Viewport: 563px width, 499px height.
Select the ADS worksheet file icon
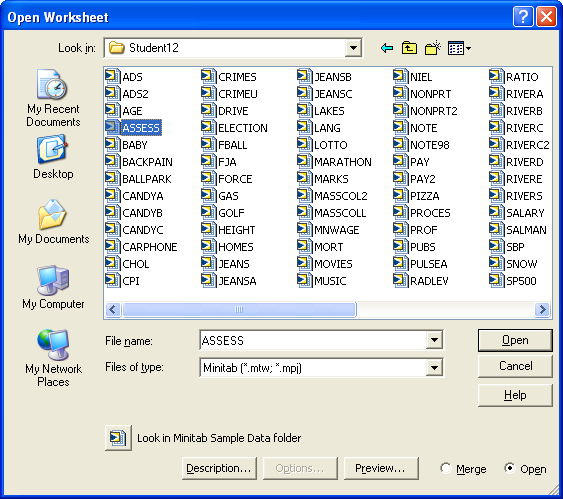tap(112, 76)
